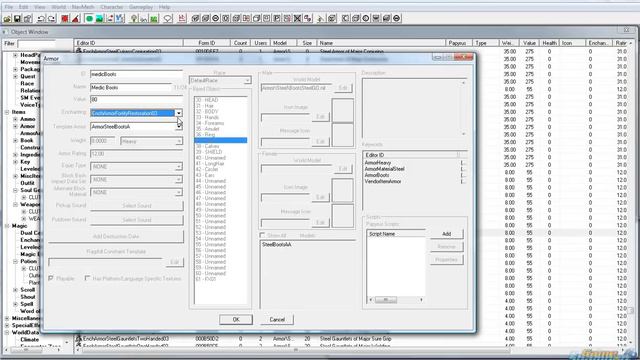
Task: Select SteelBootsAA in the models list
Action: tap(277, 244)
